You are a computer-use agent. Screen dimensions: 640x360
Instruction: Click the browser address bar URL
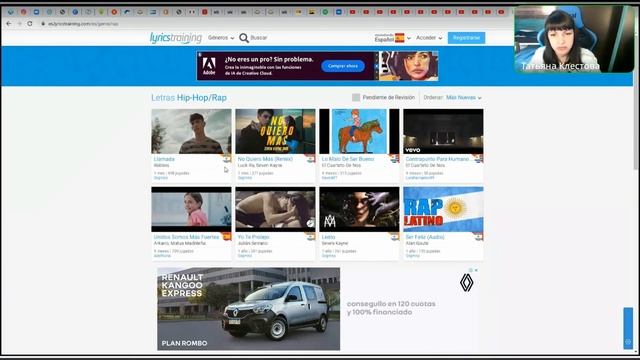tap(83, 24)
